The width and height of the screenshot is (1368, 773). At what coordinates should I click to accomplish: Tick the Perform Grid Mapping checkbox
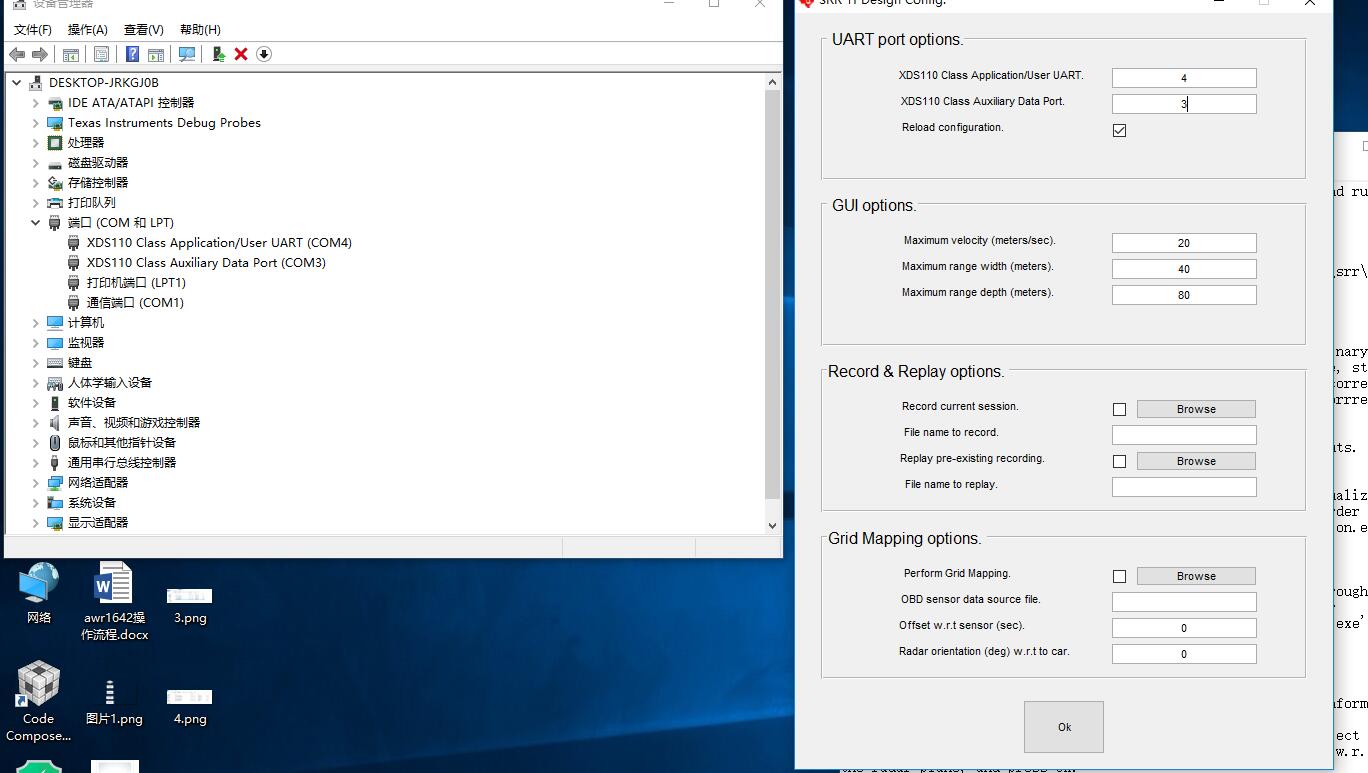(1119, 576)
